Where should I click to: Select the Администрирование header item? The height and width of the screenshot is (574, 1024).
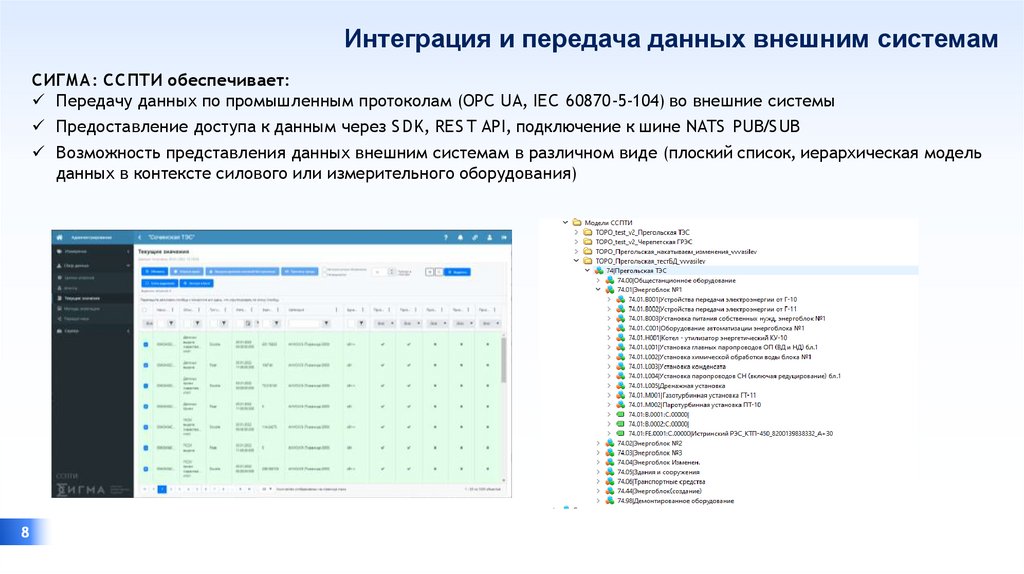coord(92,237)
